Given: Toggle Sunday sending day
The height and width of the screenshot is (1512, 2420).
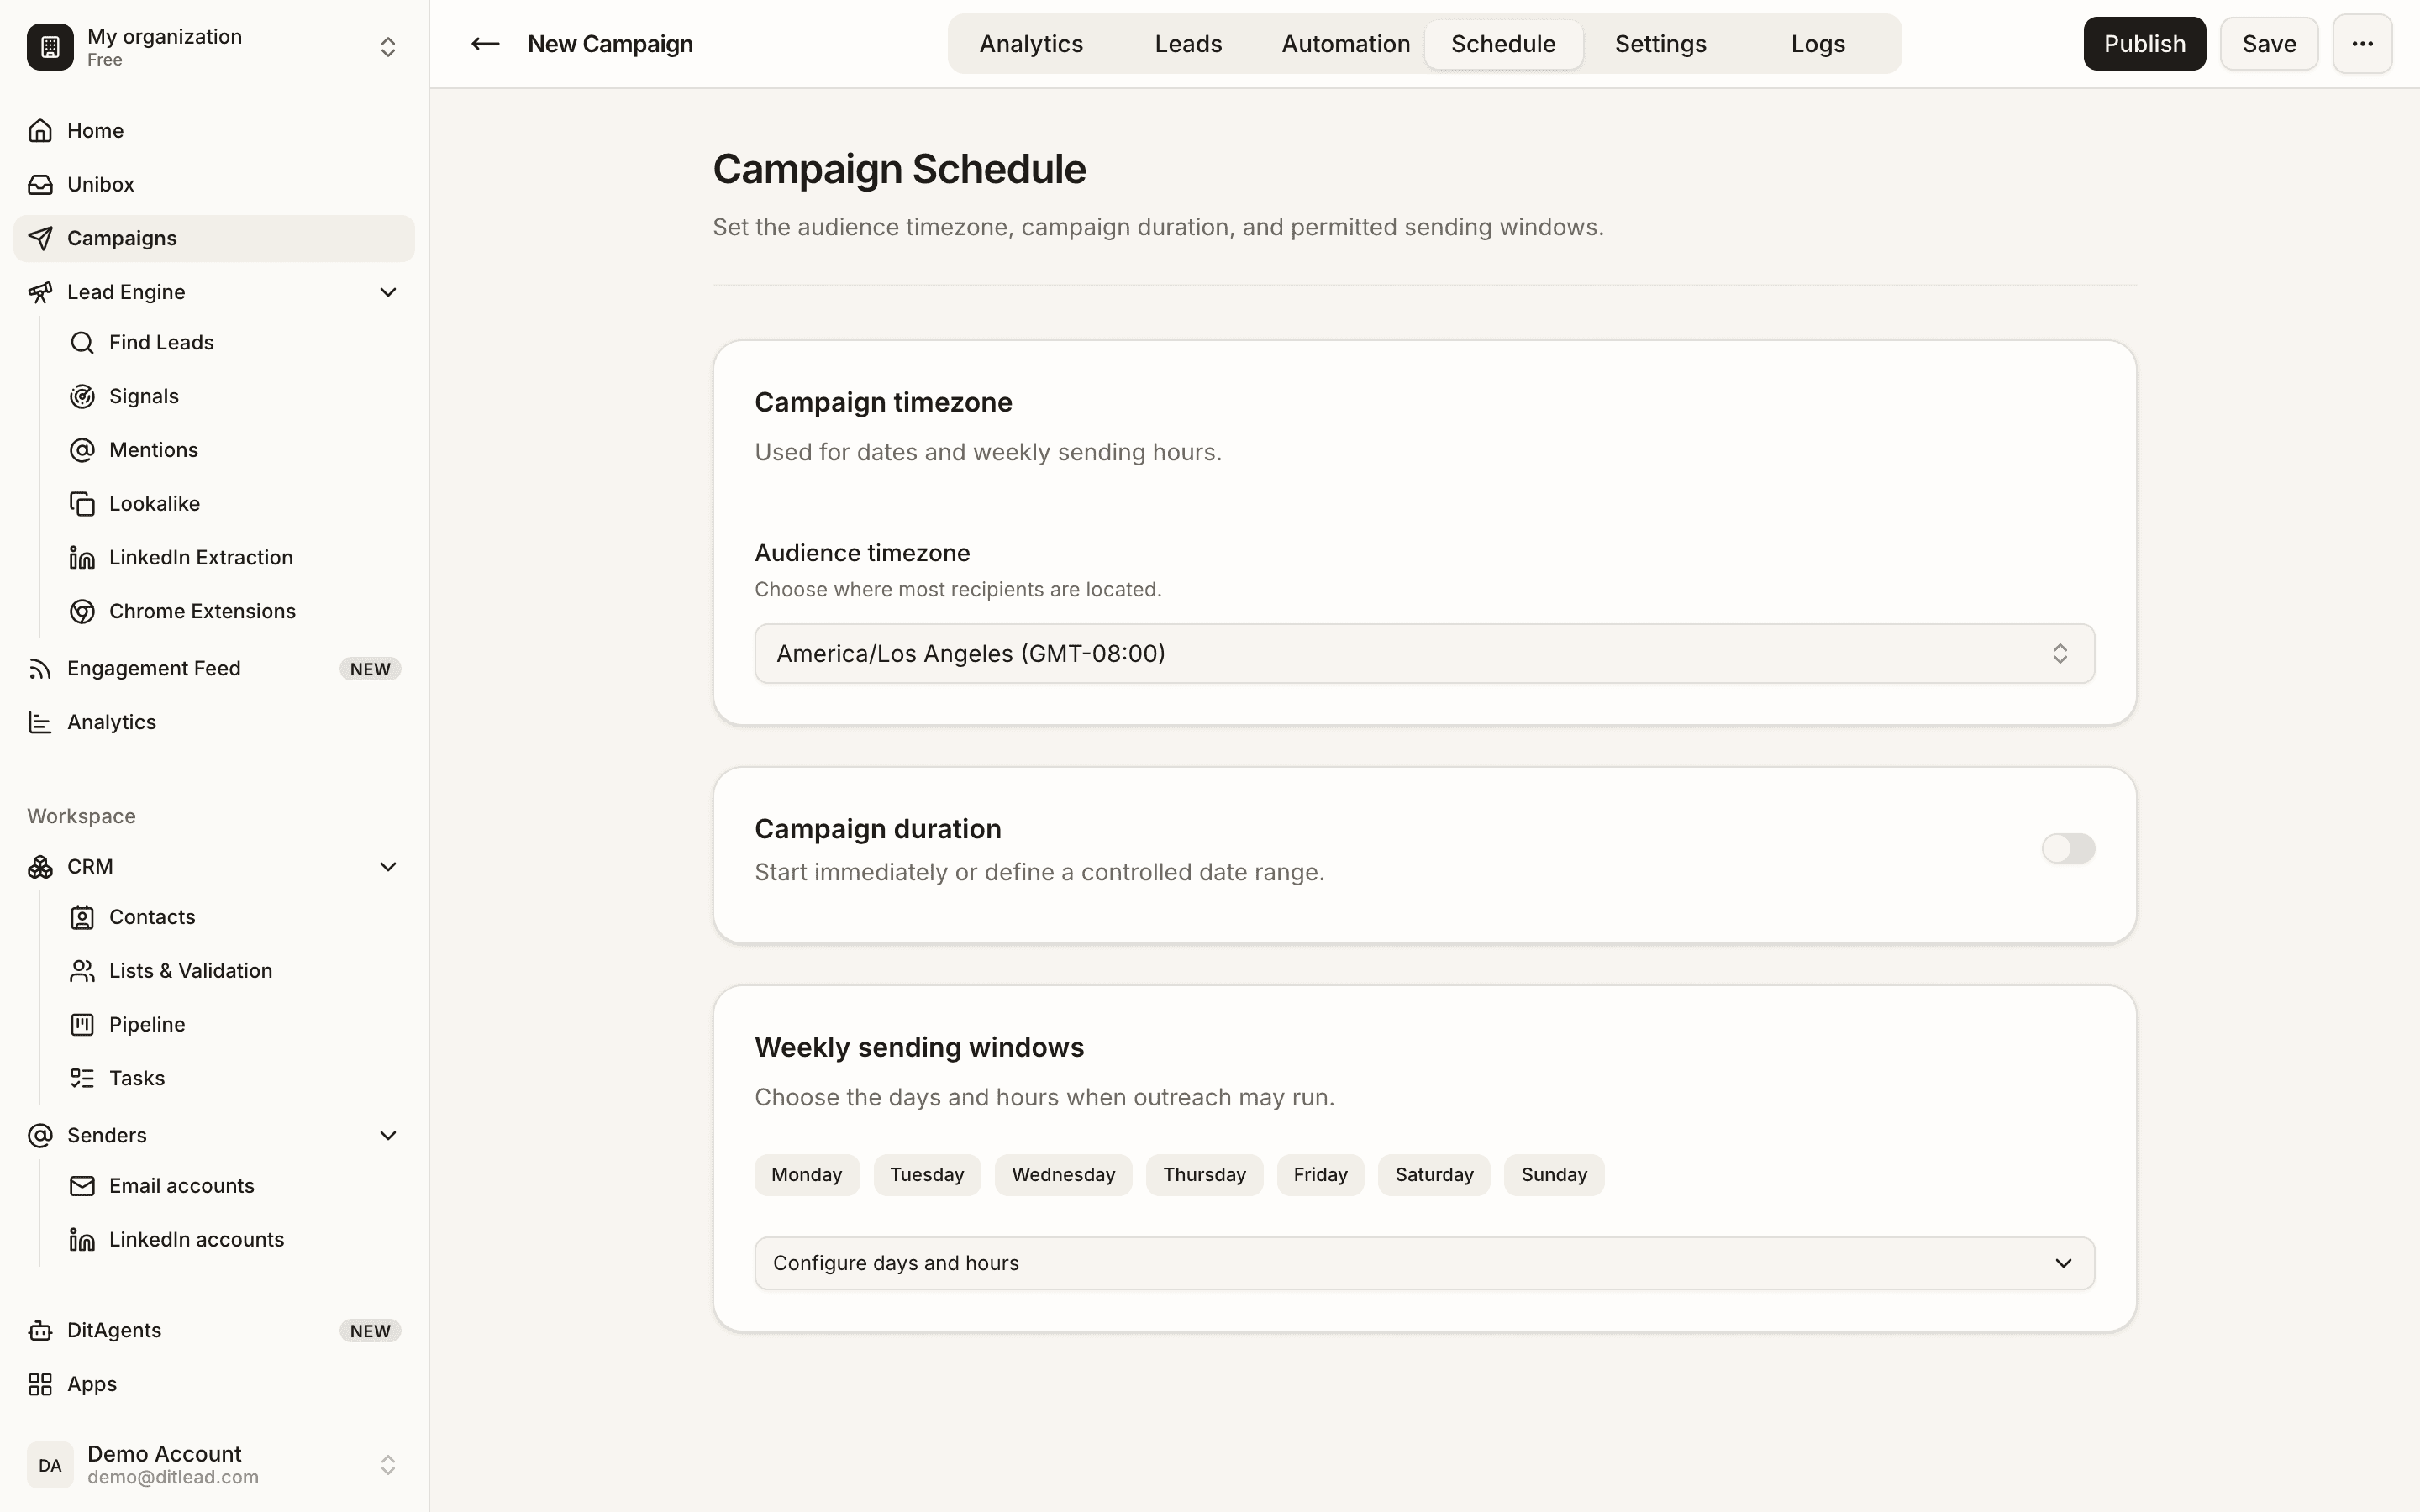Looking at the screenshot, I should [1554, 1175].
